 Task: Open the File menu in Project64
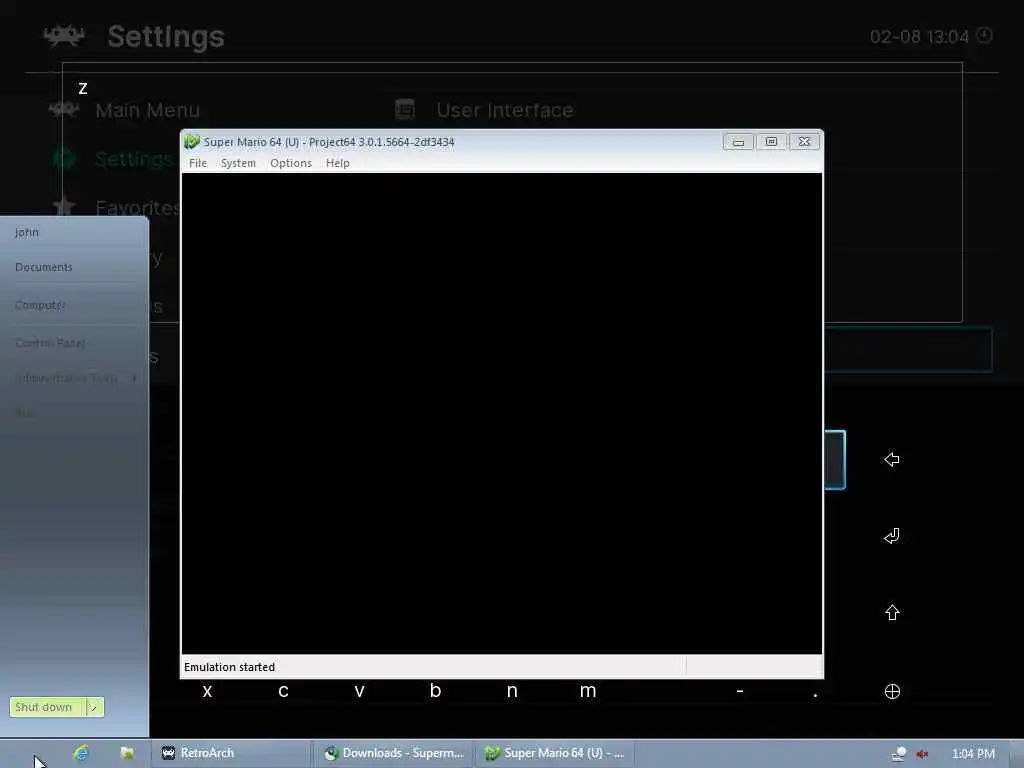coord(198,163)
